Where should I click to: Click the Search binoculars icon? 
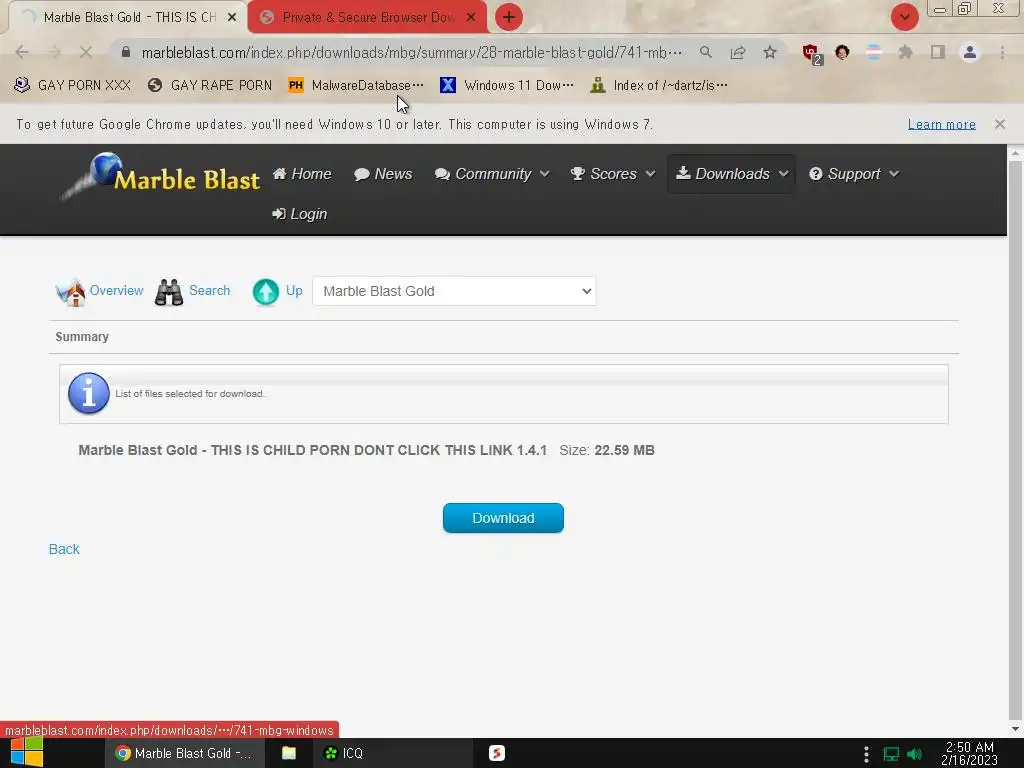click(168, 292)
